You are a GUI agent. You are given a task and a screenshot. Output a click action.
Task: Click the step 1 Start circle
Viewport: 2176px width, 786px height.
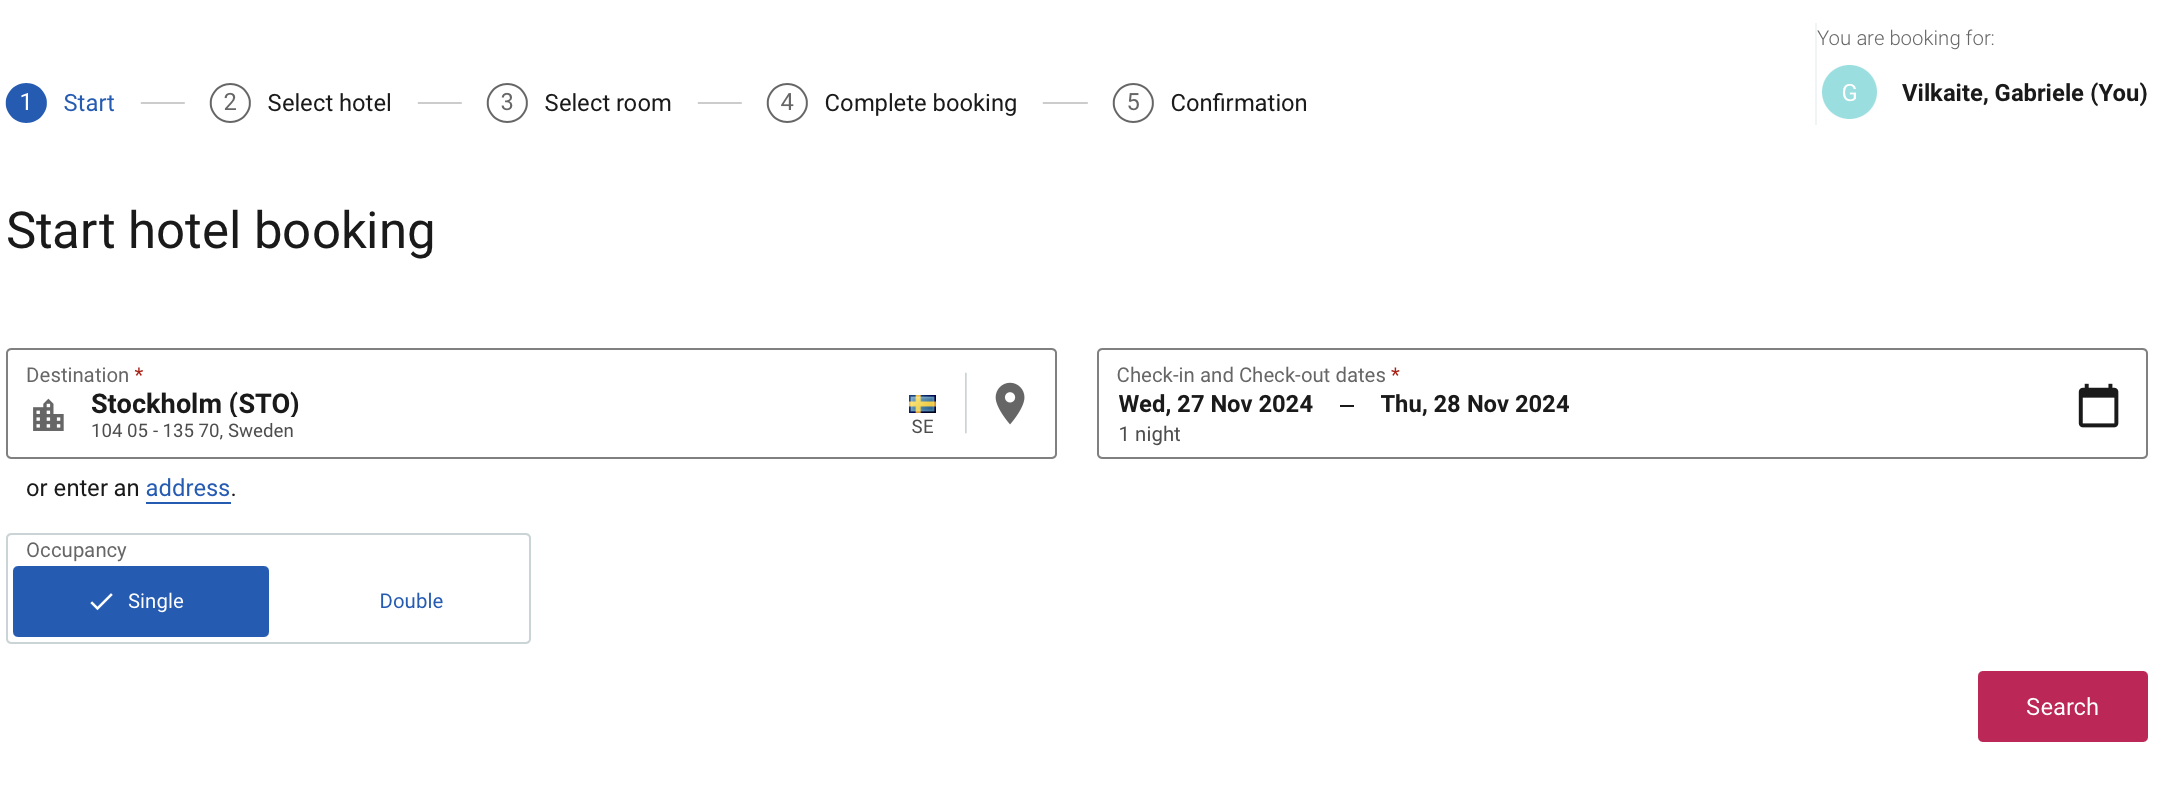[26, 103]
